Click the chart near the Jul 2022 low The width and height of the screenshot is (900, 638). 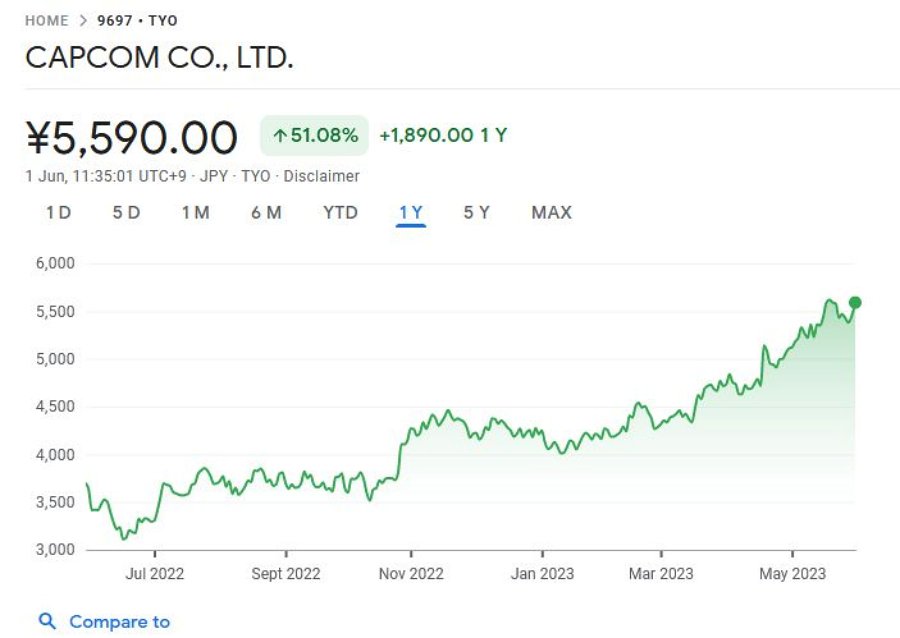[123, 538]
